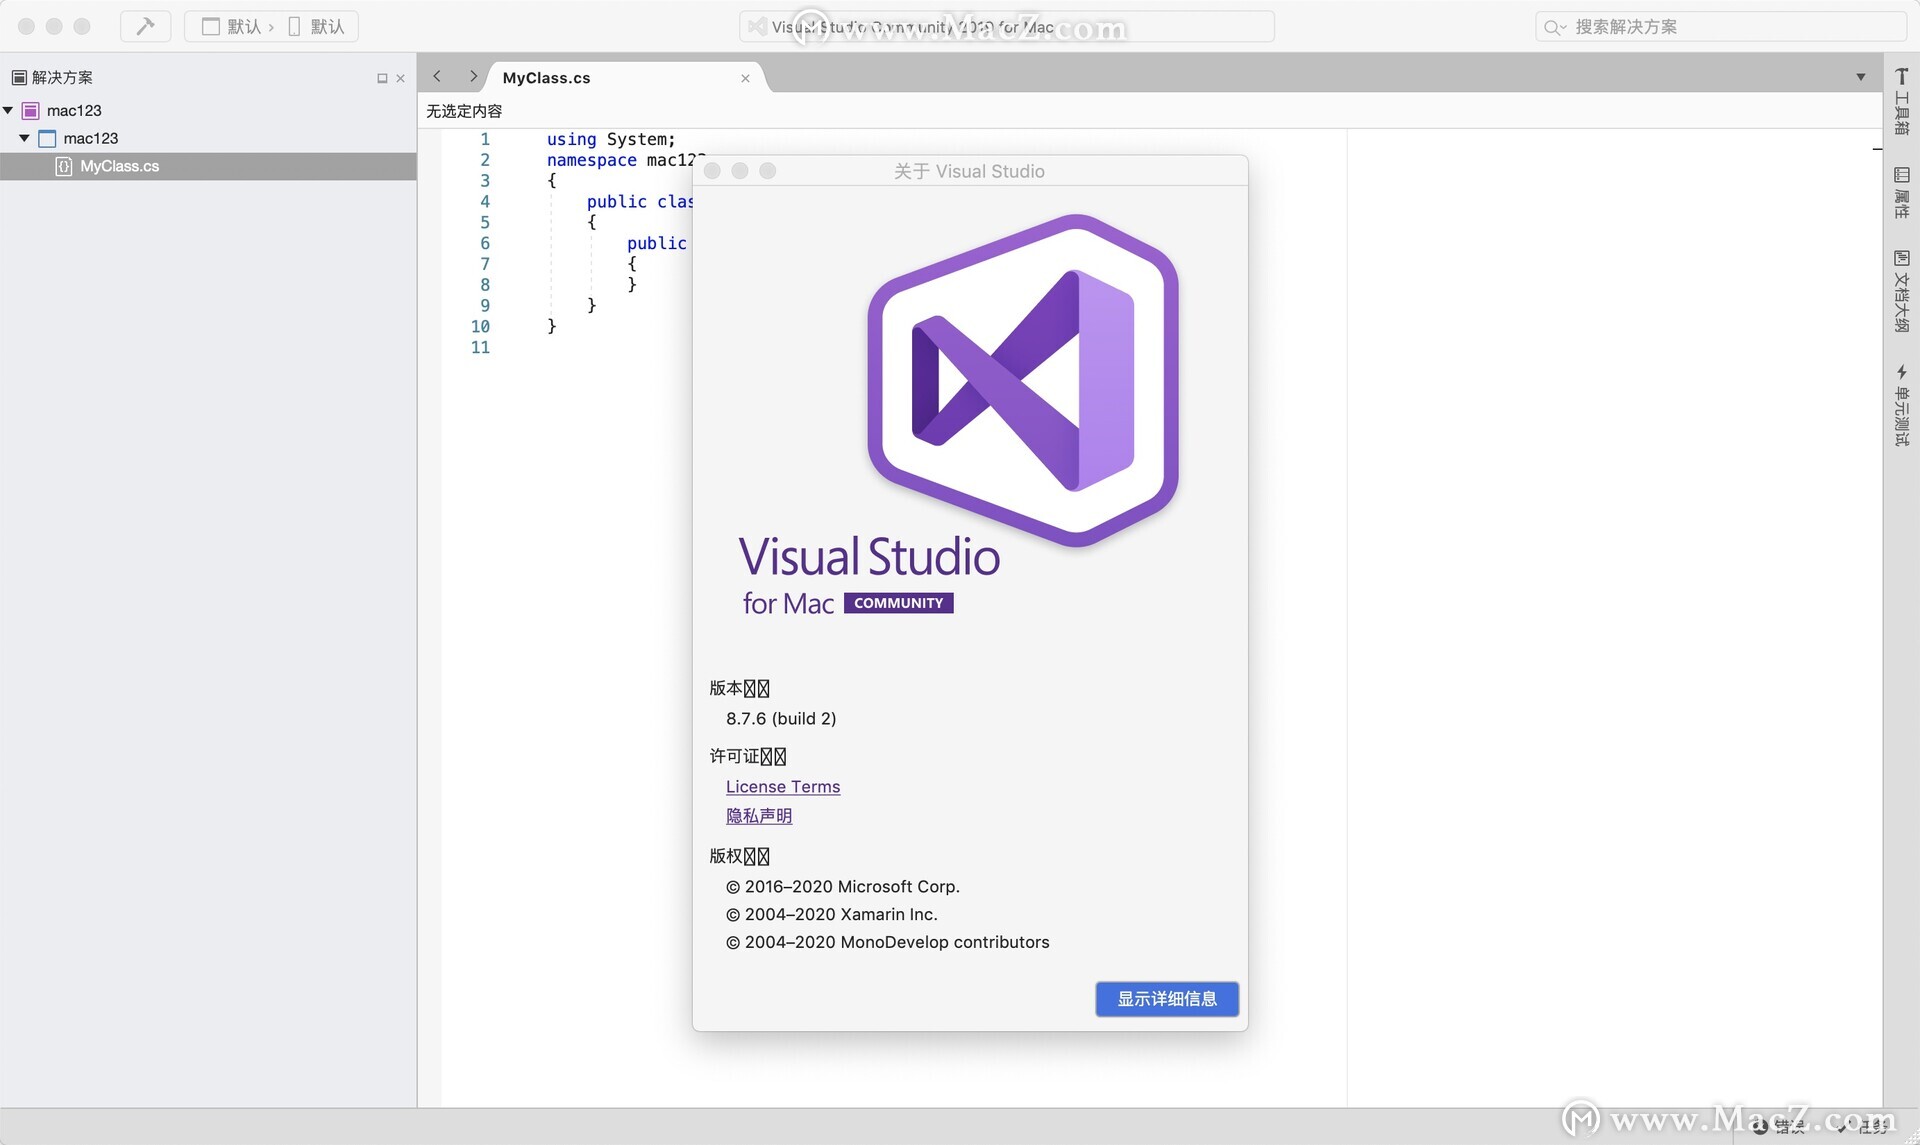Click the 搜索解决方案 search field
Screen dimensions: 1920x1145
1720,27
